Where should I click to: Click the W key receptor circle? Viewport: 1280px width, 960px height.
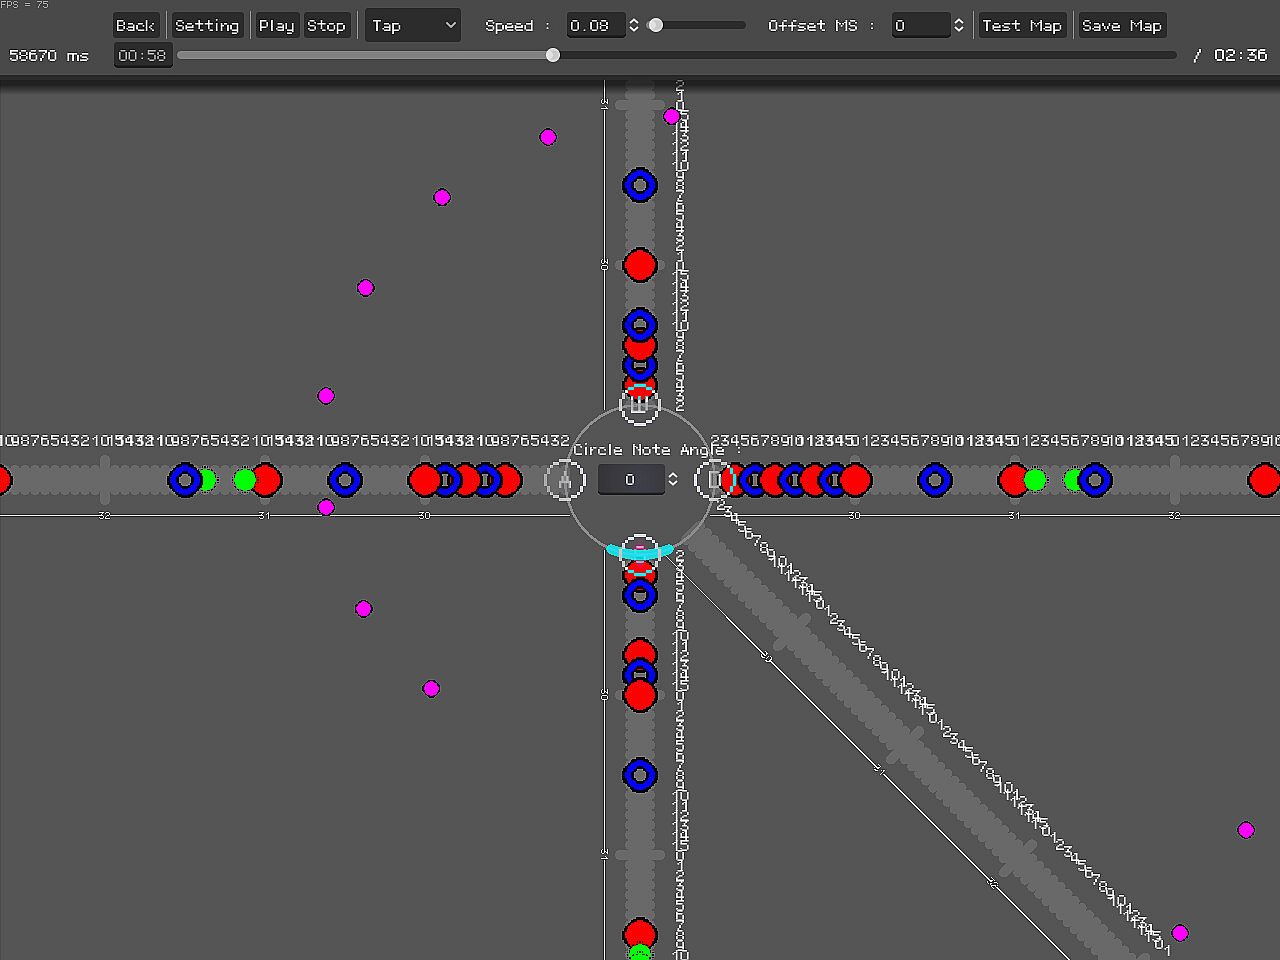click(x=639, y=405)
